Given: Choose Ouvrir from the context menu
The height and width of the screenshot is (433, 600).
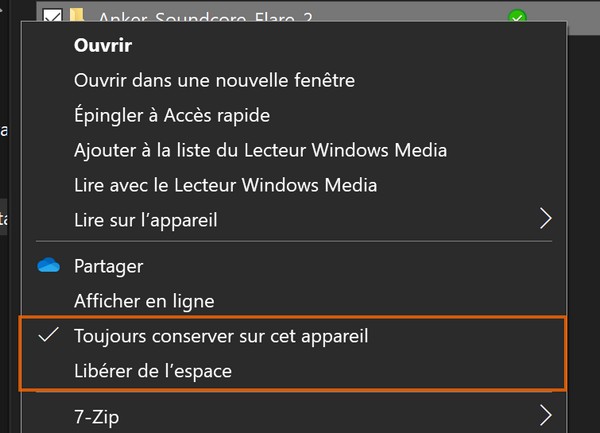Looking at the screenshot, I should click(x=103, y=46).
